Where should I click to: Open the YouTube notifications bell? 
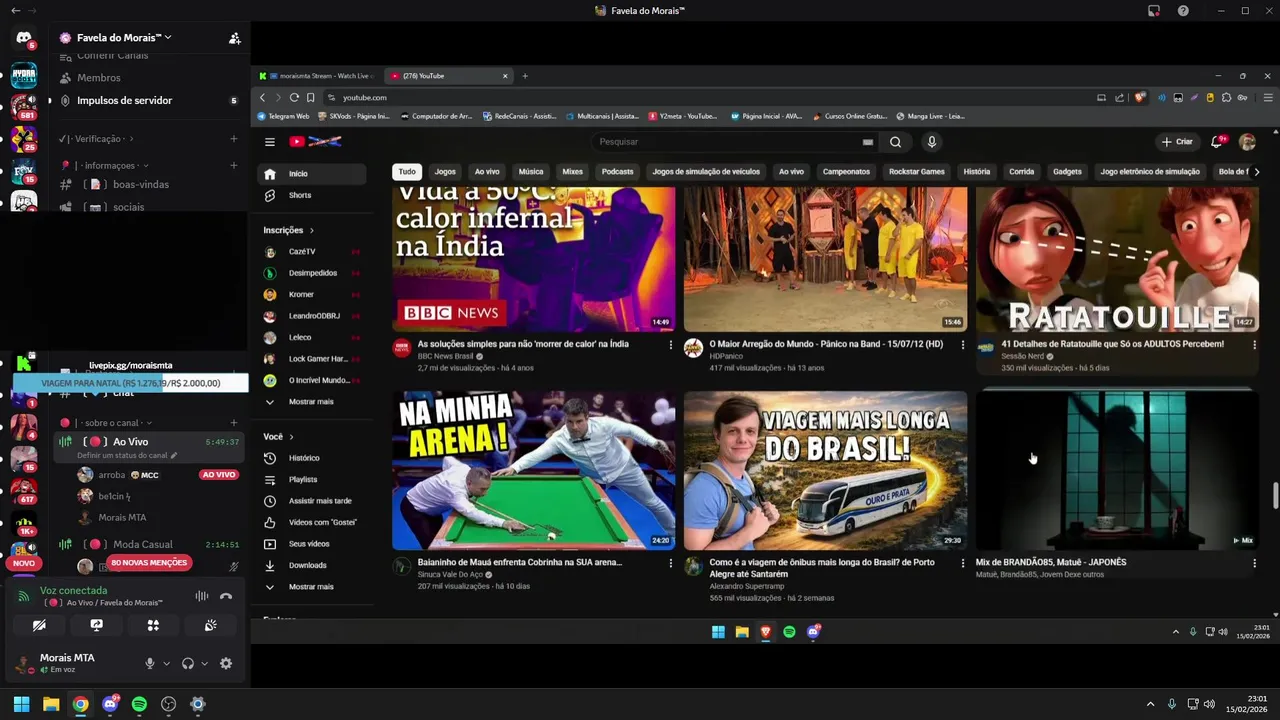(1217, 142)
